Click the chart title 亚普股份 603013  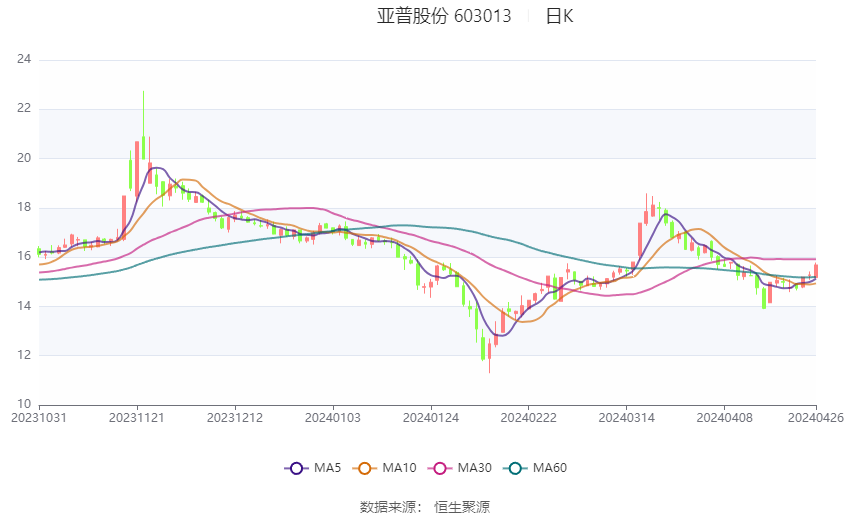point(444,16)
